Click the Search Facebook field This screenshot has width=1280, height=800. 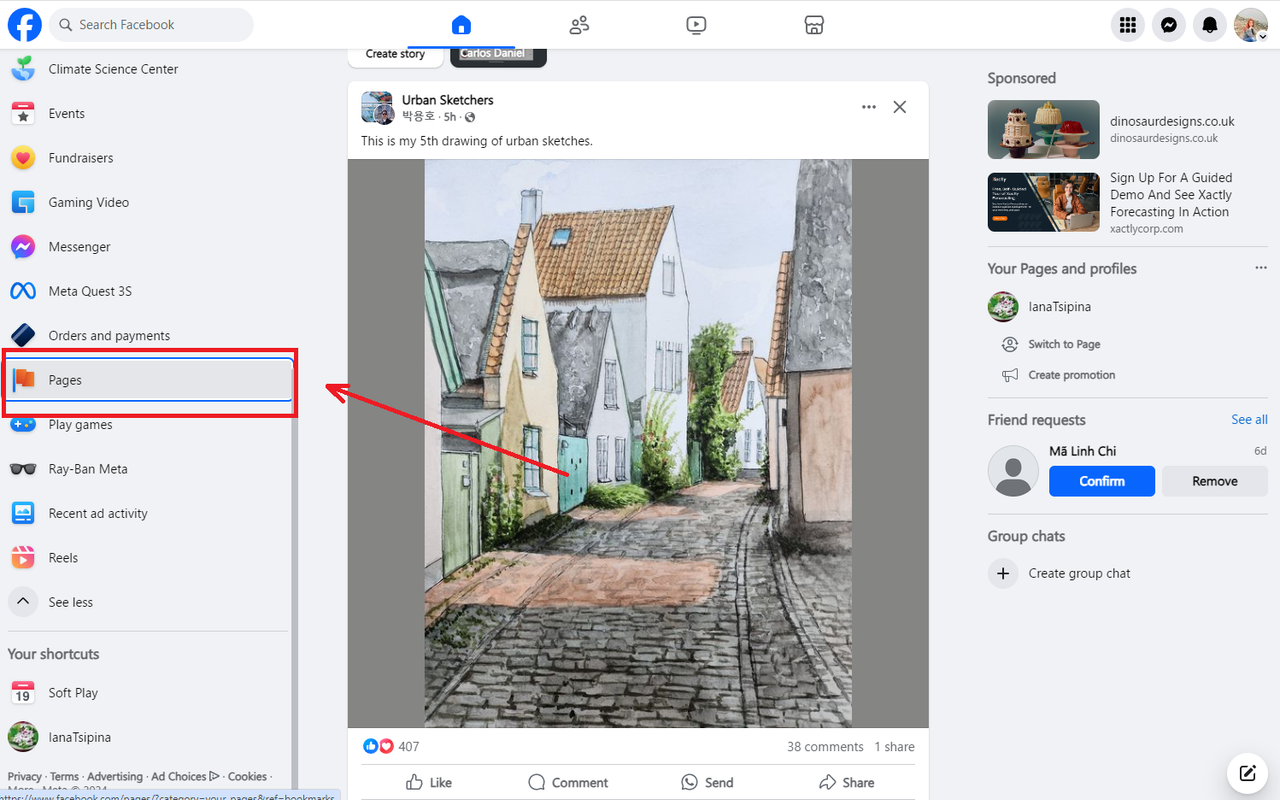coord(151,25)
